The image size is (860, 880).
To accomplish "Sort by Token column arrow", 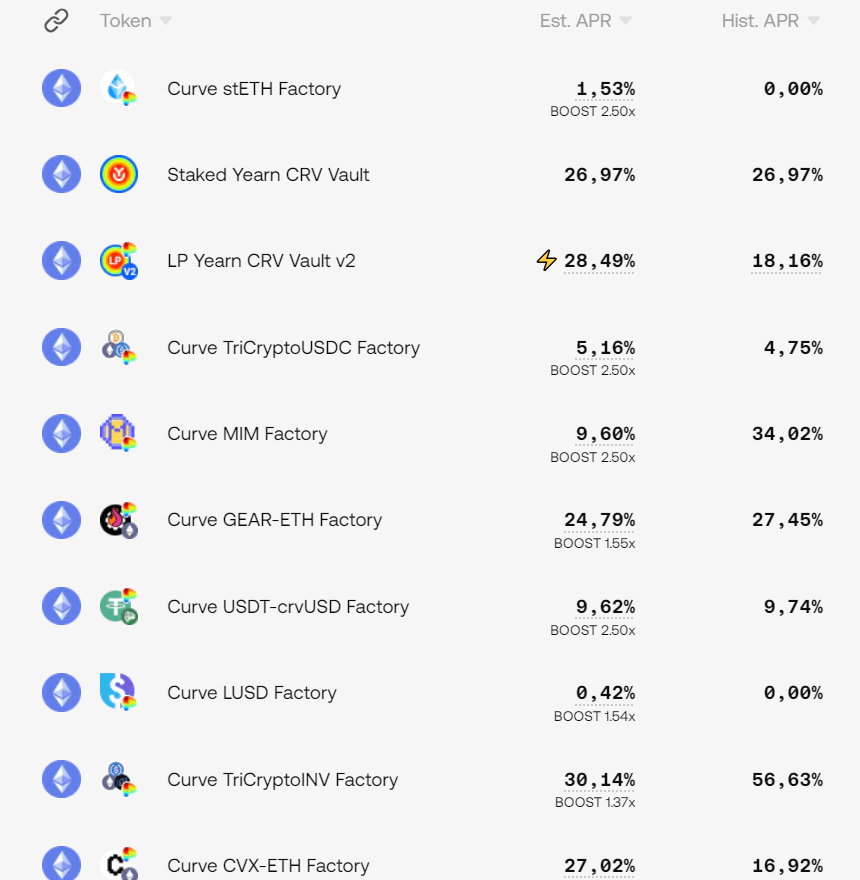I will point(165,21).
